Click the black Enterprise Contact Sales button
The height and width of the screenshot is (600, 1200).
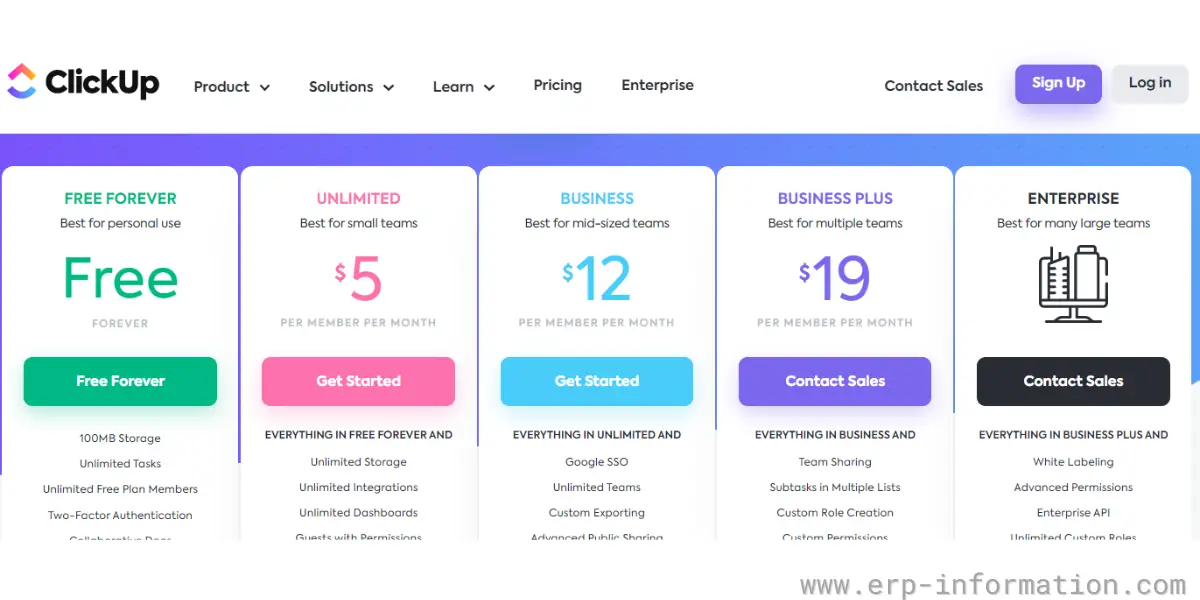point(1073,381)
